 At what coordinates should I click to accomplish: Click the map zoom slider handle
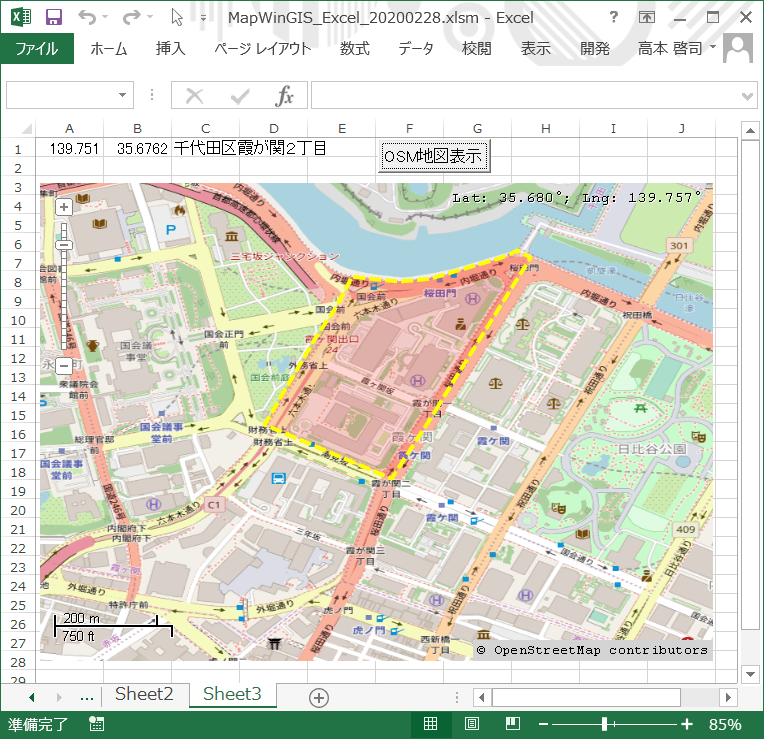coord(64,245)
